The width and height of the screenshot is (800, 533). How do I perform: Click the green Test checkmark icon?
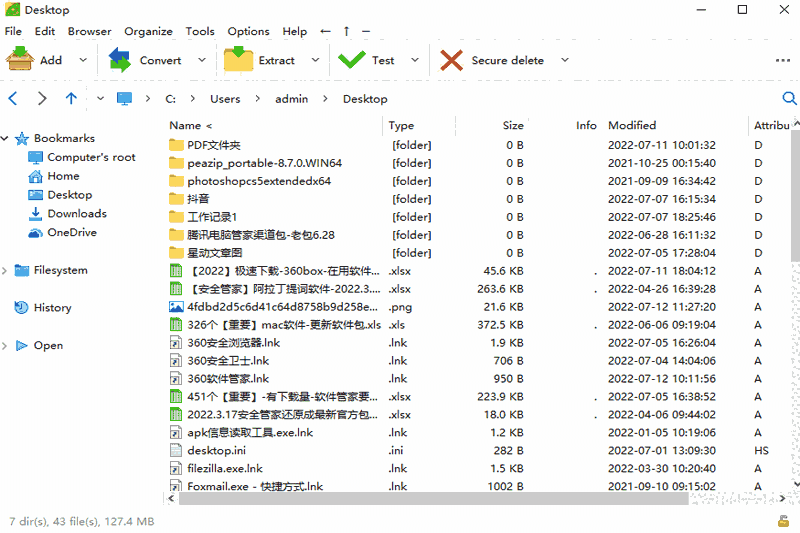(x=352, y=60)
